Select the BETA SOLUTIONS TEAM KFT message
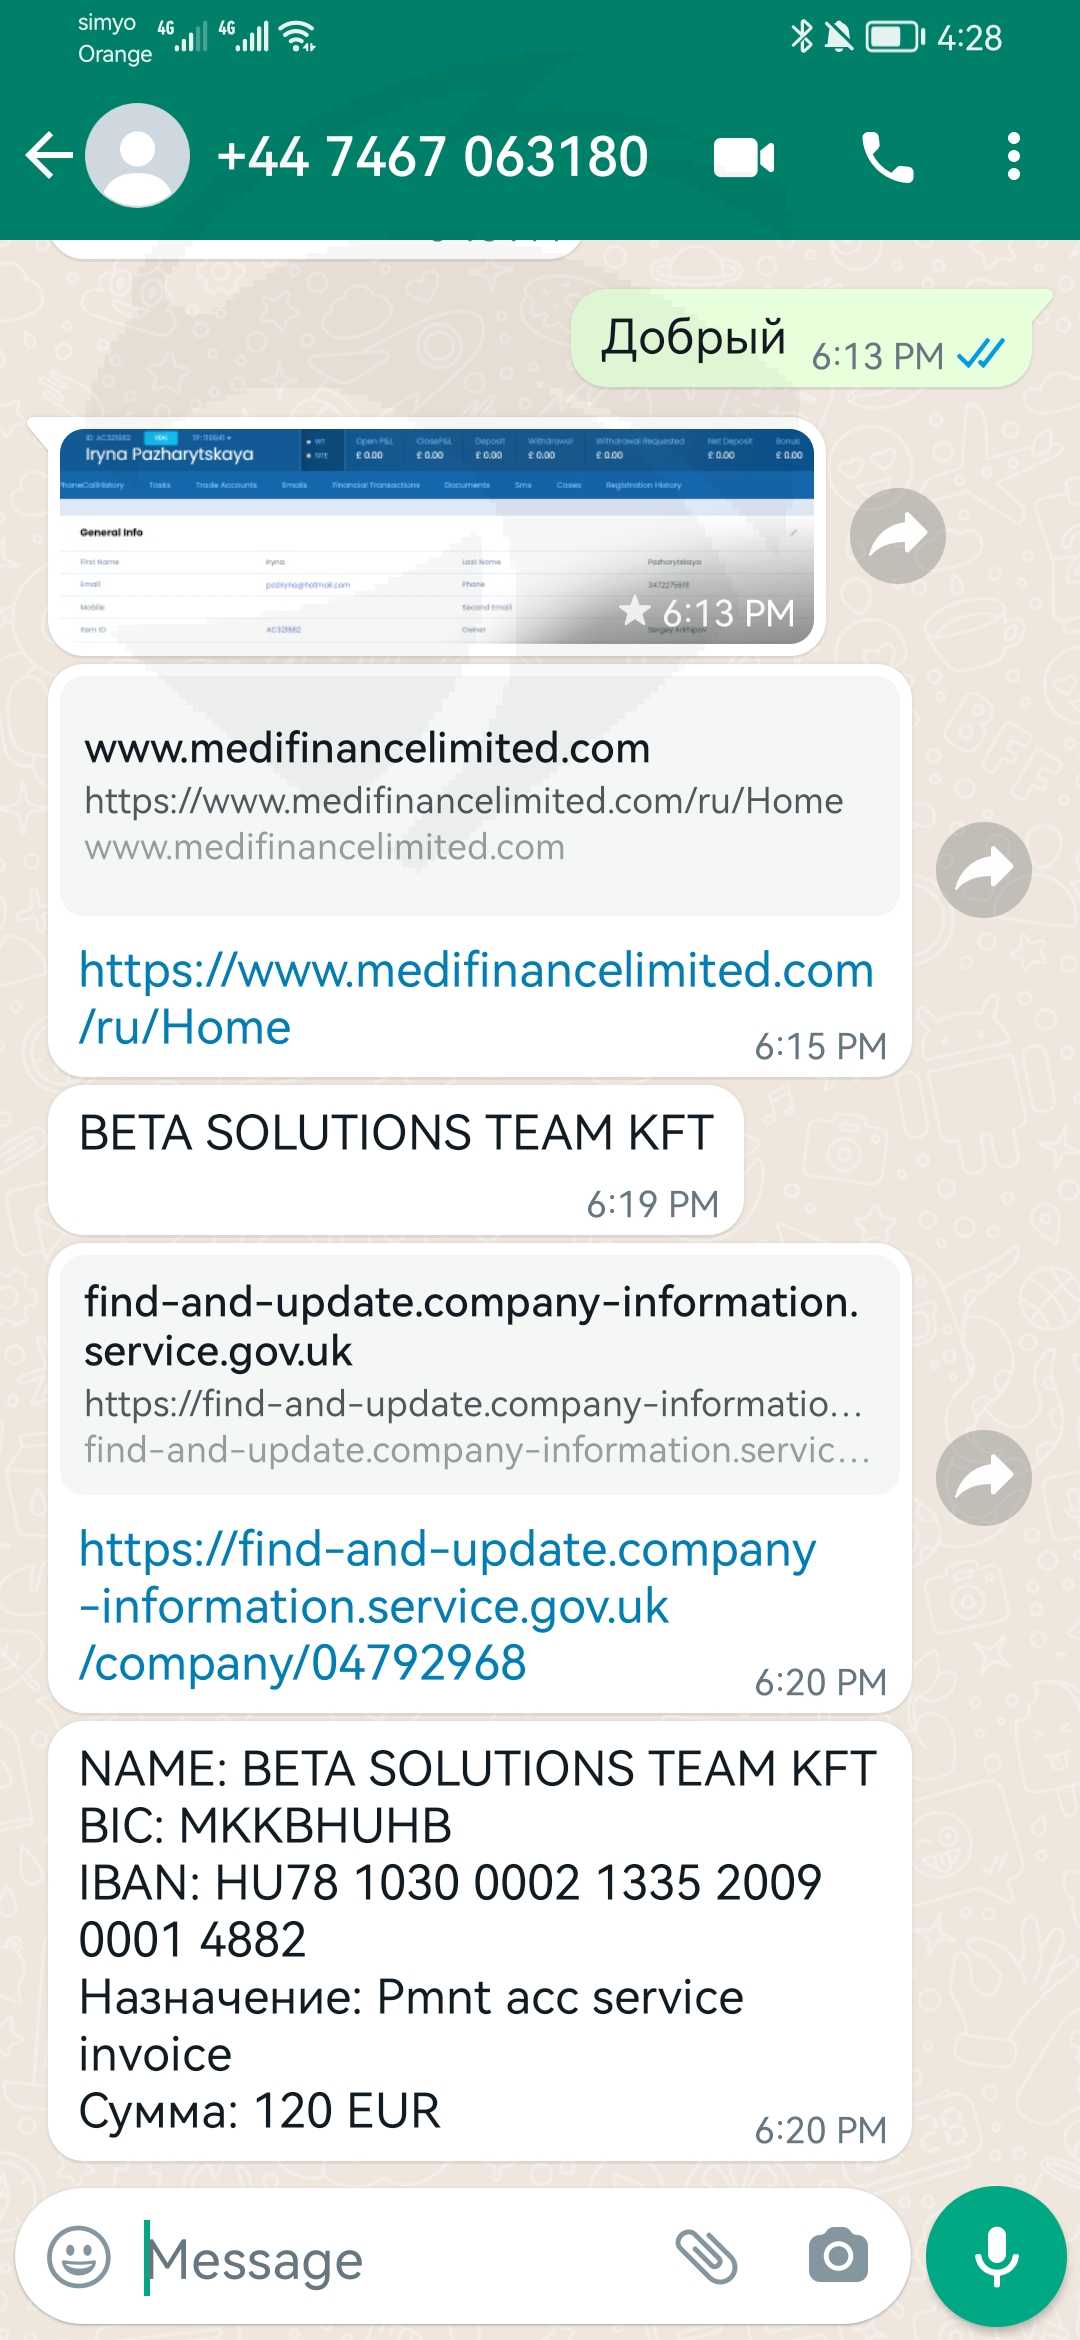The image size is (1080, 2340). (x=396, y=1160)
